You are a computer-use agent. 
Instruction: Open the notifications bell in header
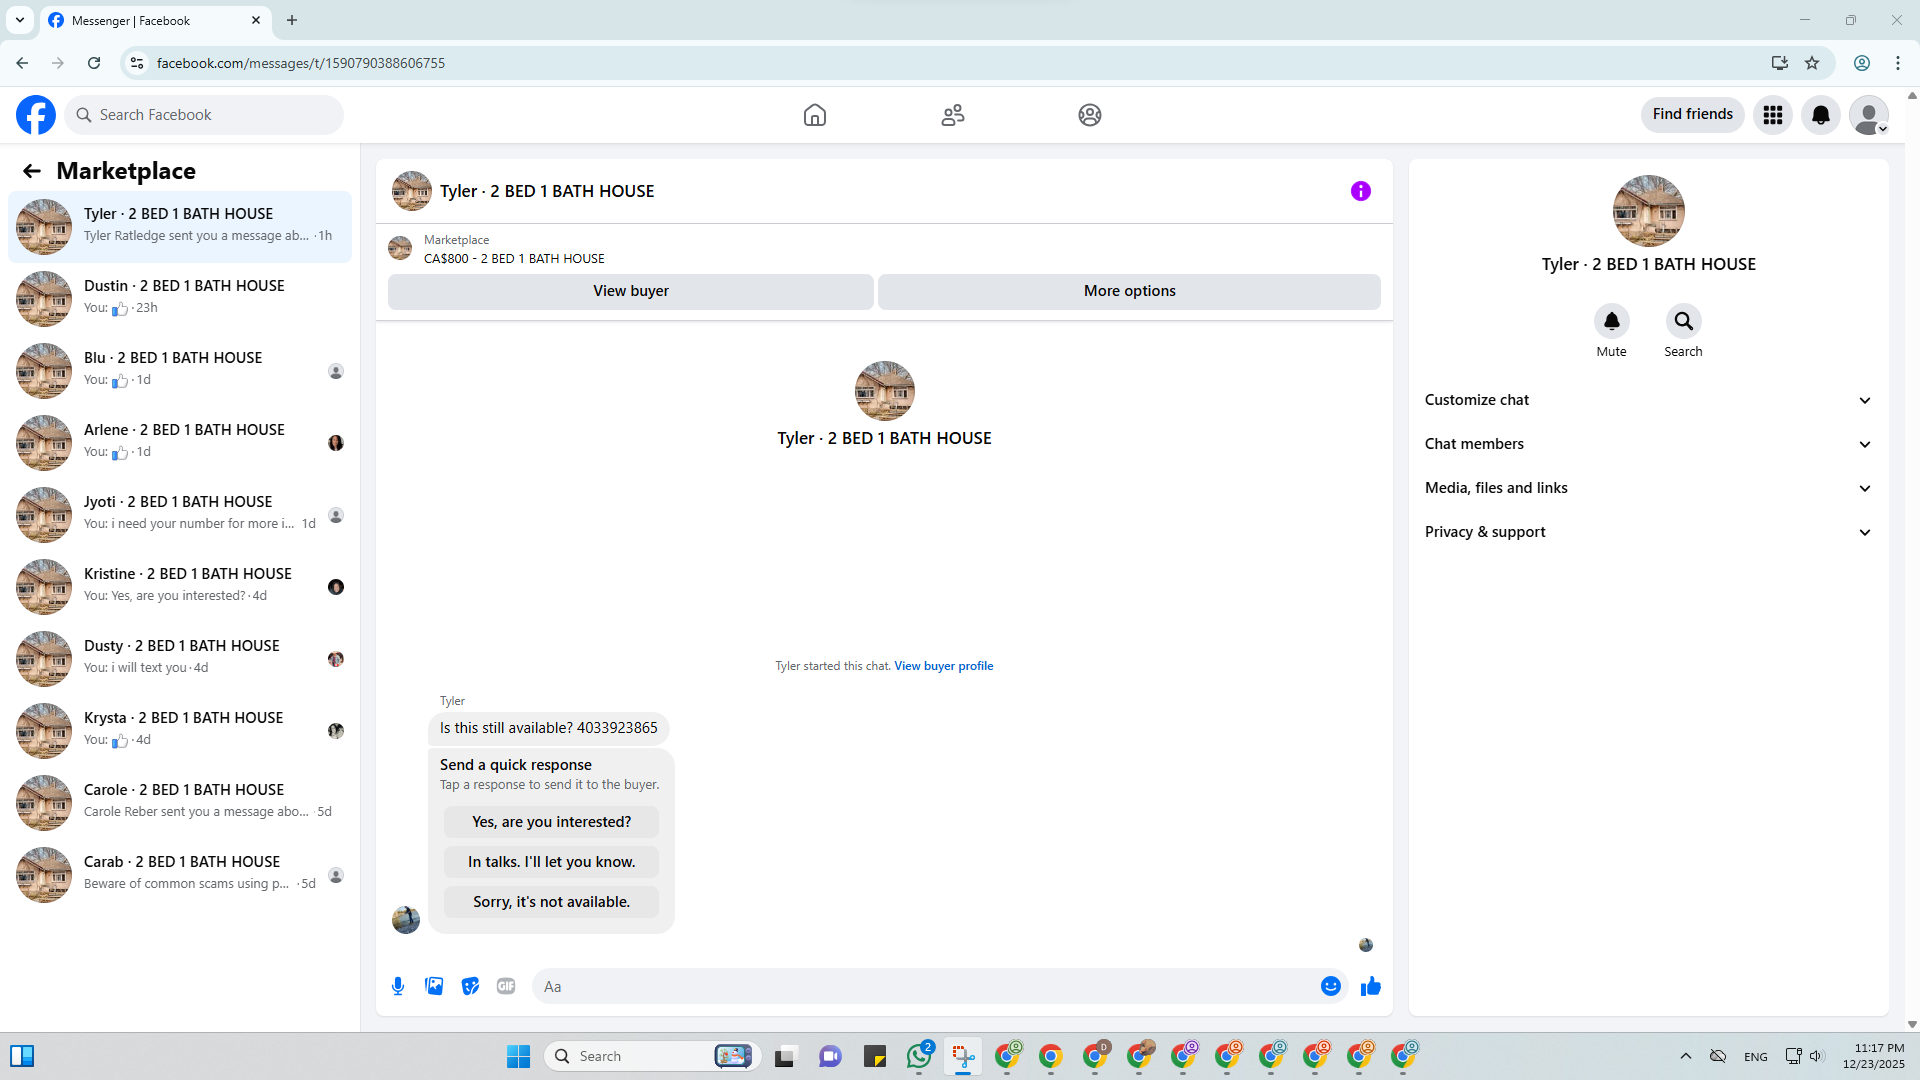pos(1820,115)
